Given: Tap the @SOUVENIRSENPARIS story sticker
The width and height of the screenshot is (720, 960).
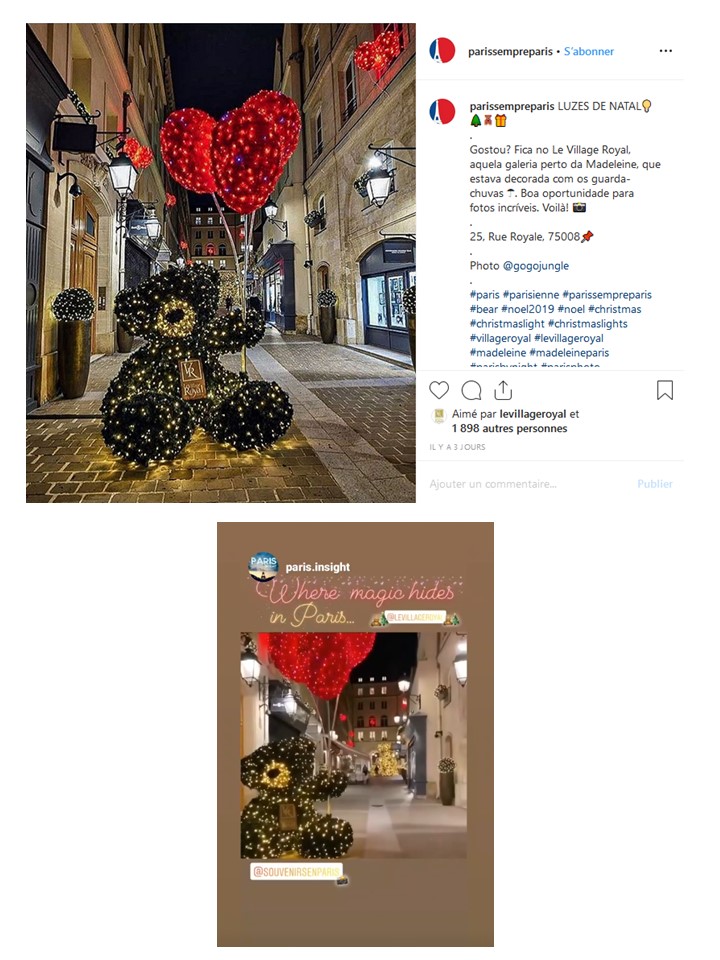Looking at the screenshot, I should click(296, 871).
